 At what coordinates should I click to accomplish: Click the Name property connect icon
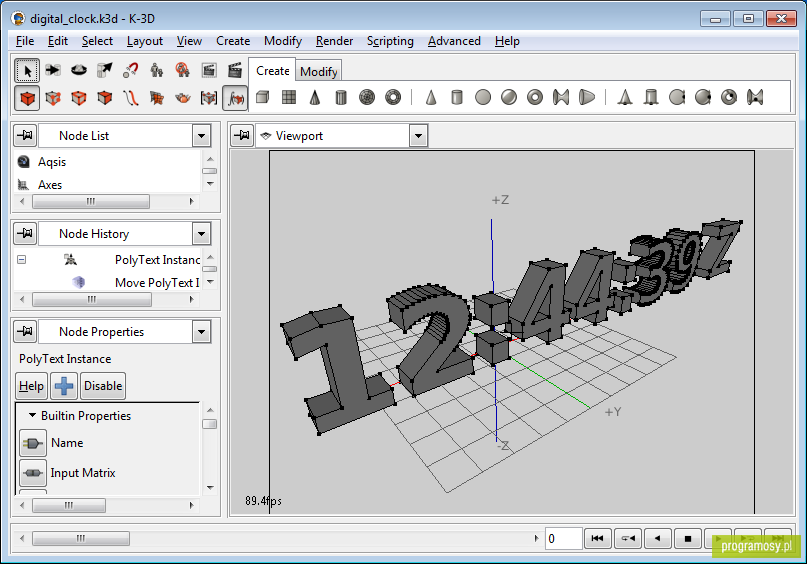point(33,443)
